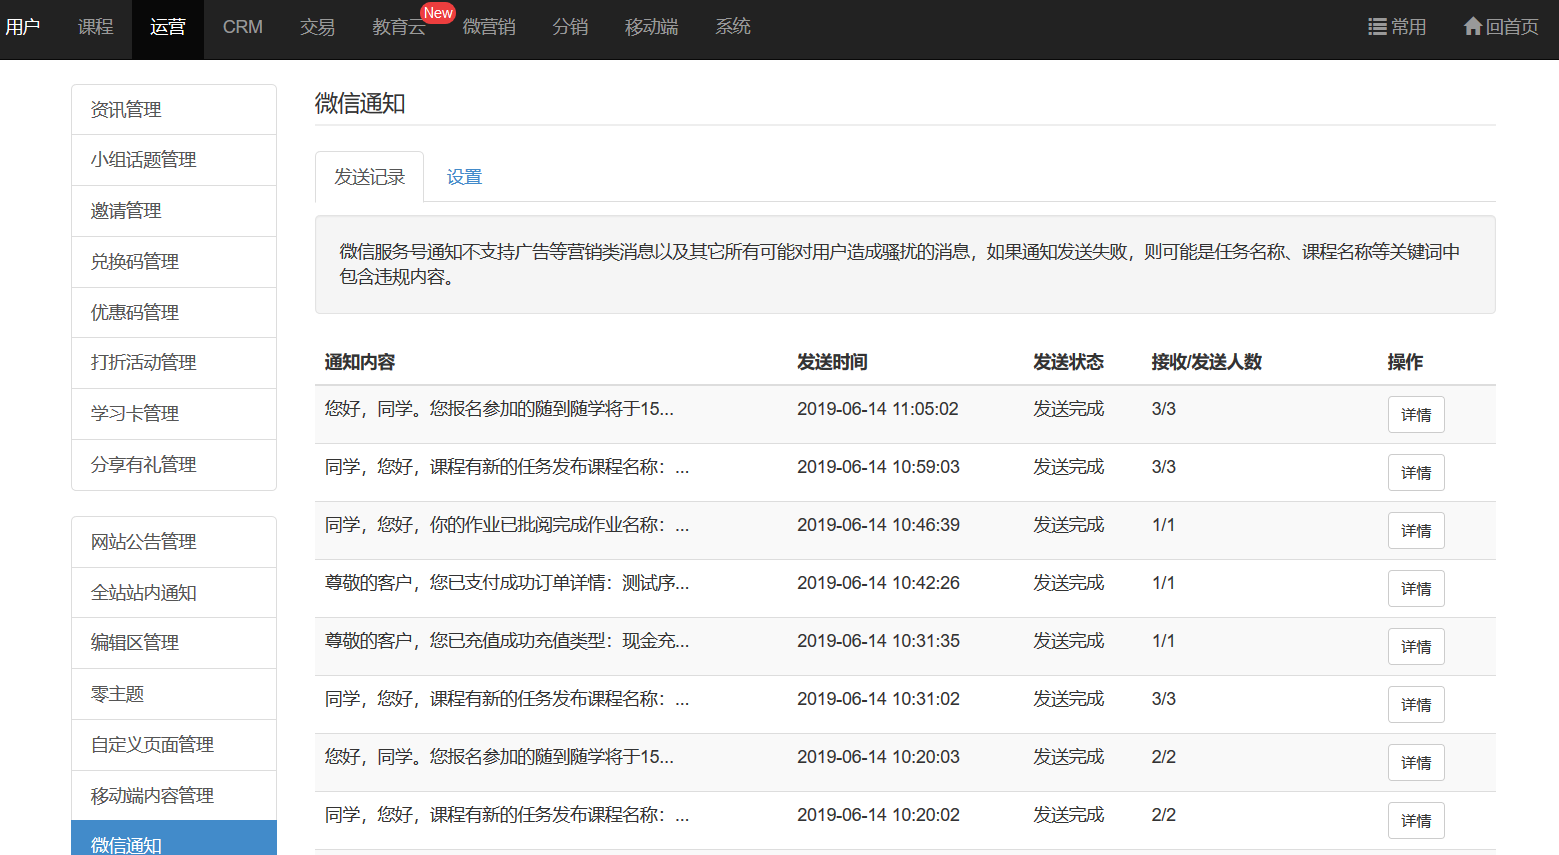This screenshot has height=855, width=1559.
Task: View 详情 of the 10:46:39 record
Action: [x=1415, y=531]
